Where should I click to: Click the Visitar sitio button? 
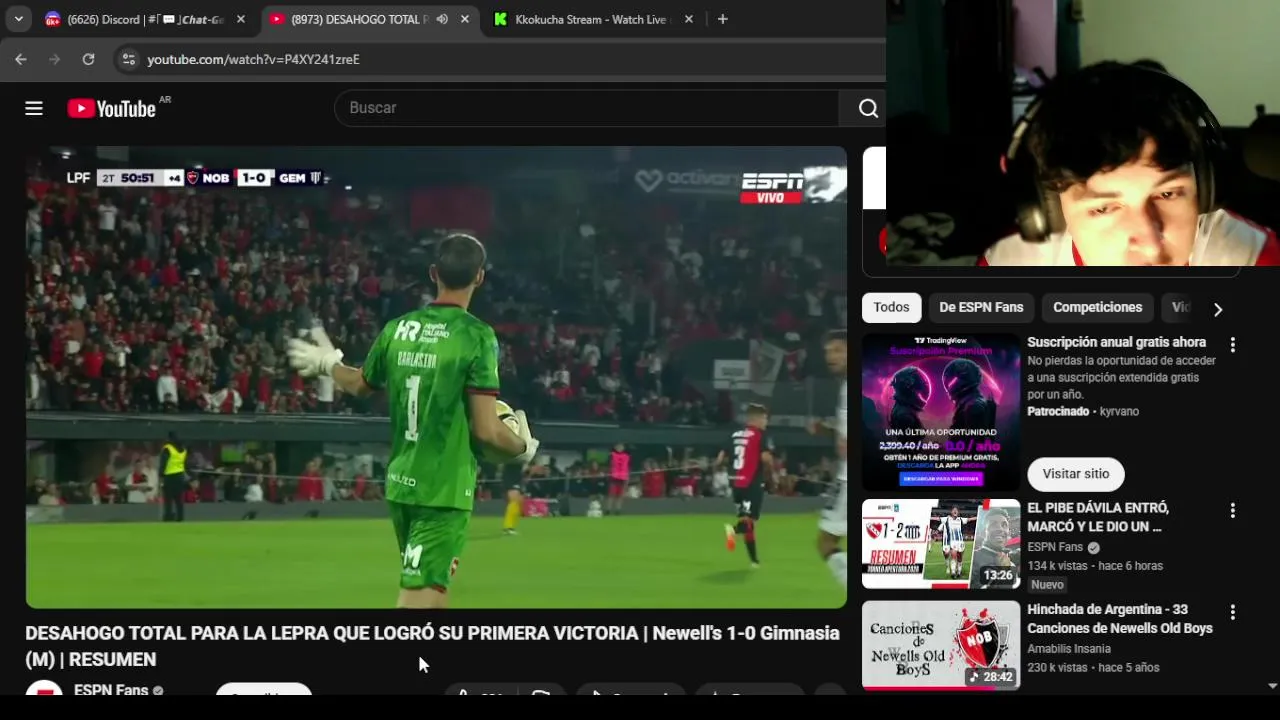[1076, 474]
